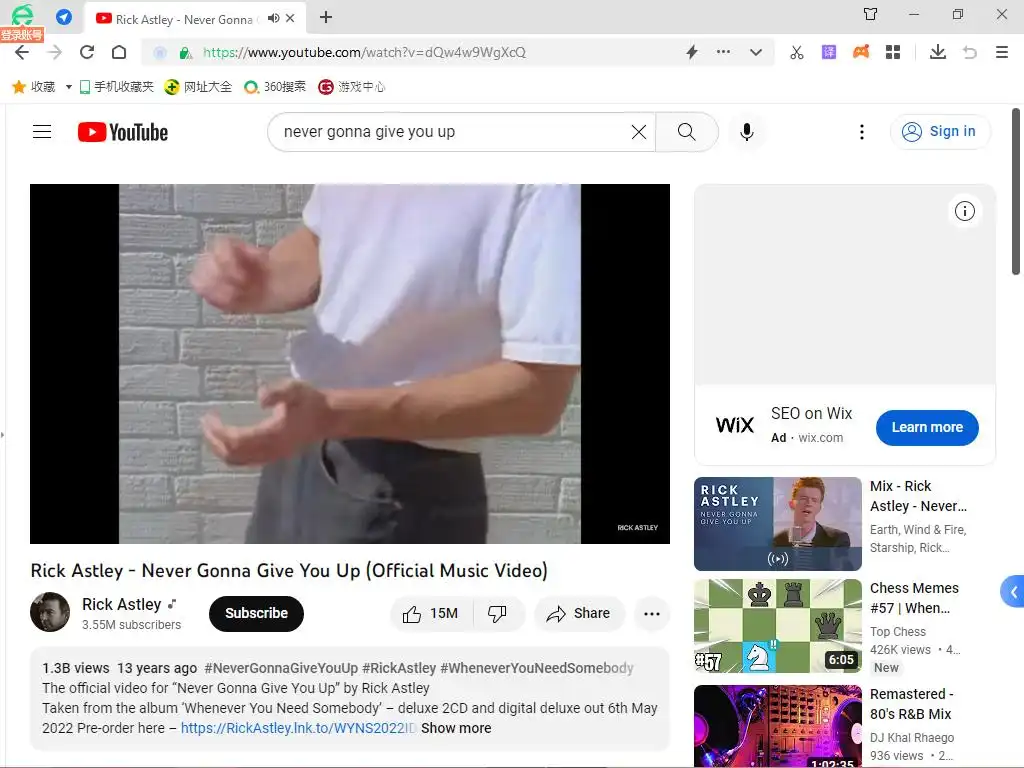Open 360搜索 bookmark

coord(274,87)
